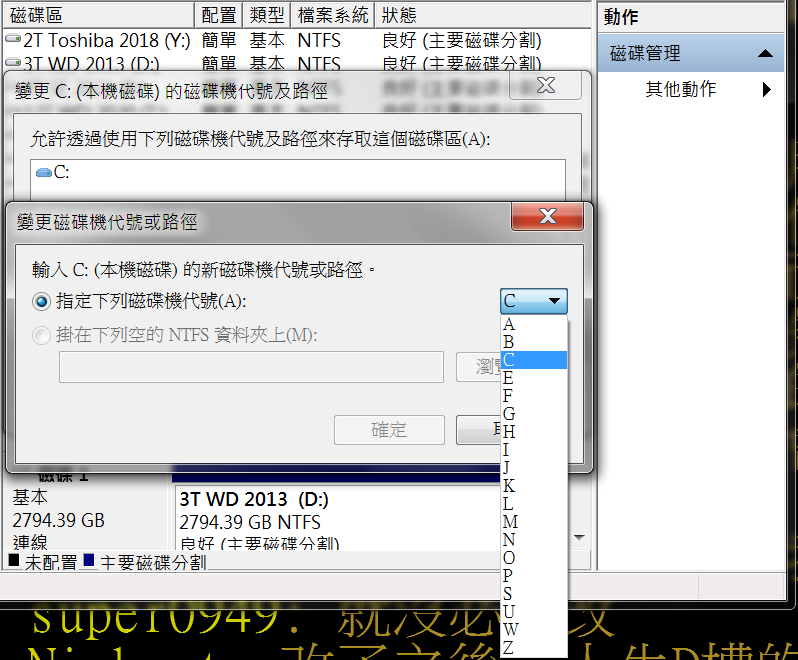Open the drive letter combo box arrow

pos(553,301)
